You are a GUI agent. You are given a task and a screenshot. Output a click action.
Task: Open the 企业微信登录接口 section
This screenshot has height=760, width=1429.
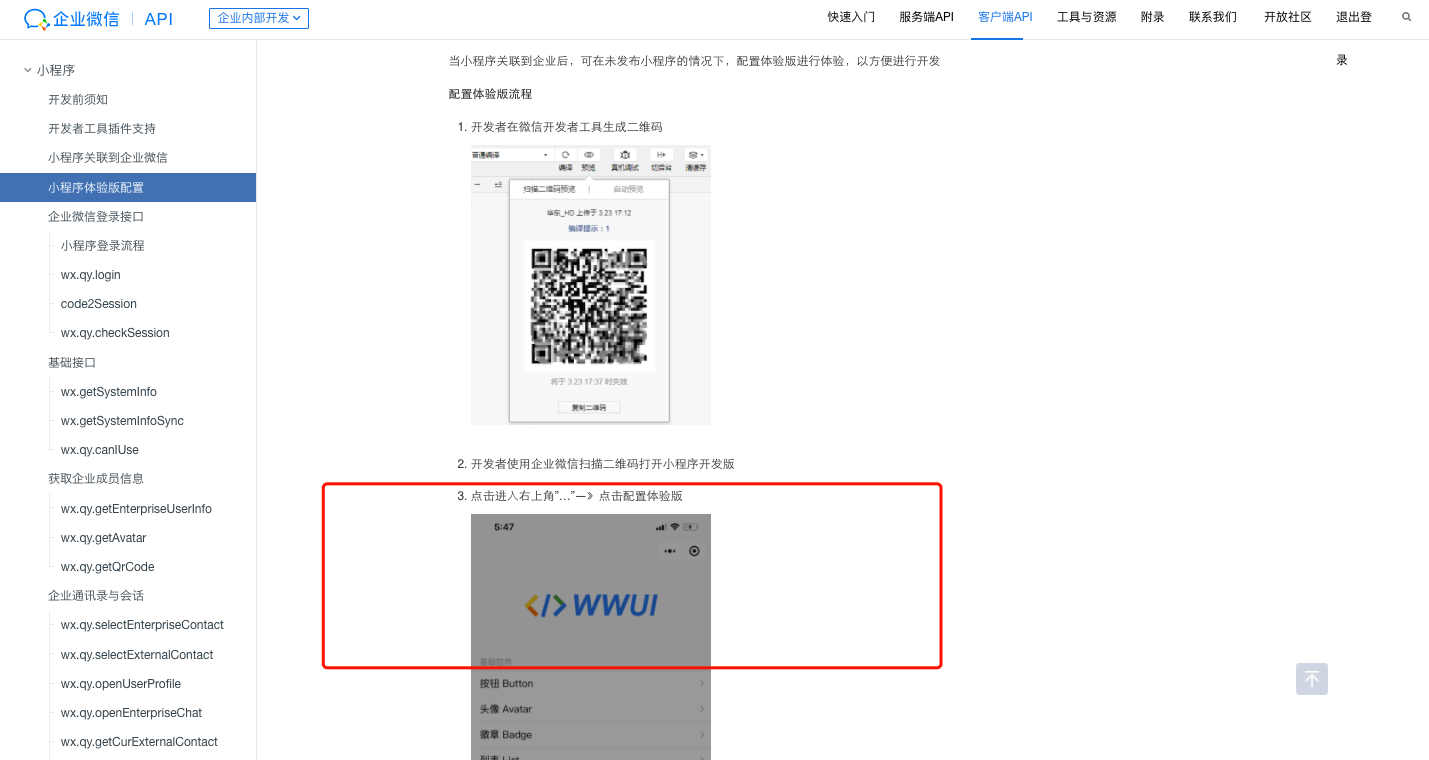pyautogui.click(x=97, y=217)
